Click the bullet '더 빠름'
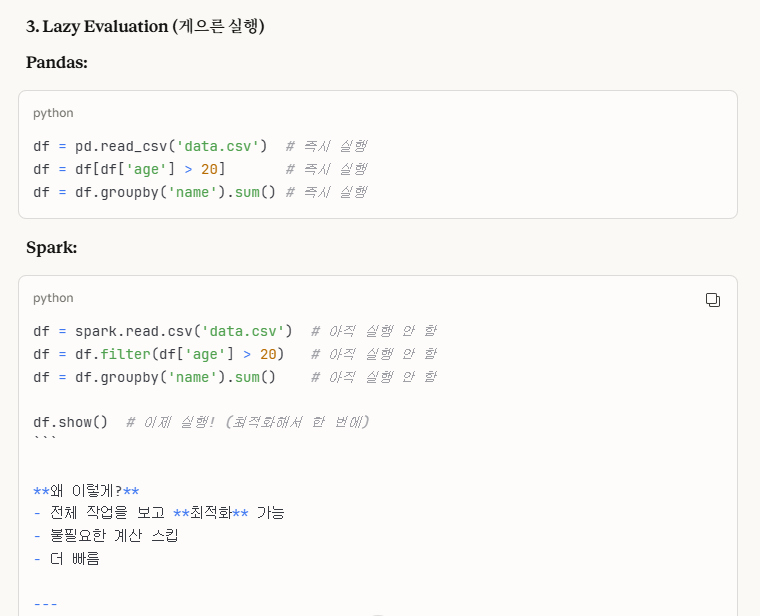The image size is (760, 616). (66, 559)
